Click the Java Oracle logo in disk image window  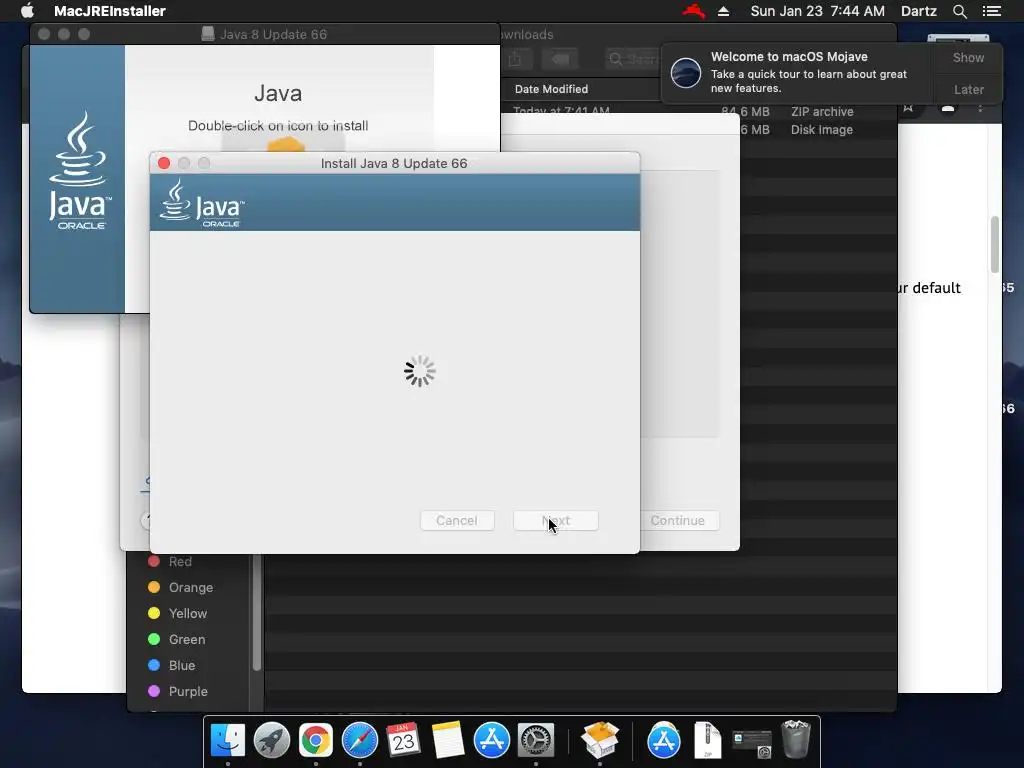pos(80,171)
